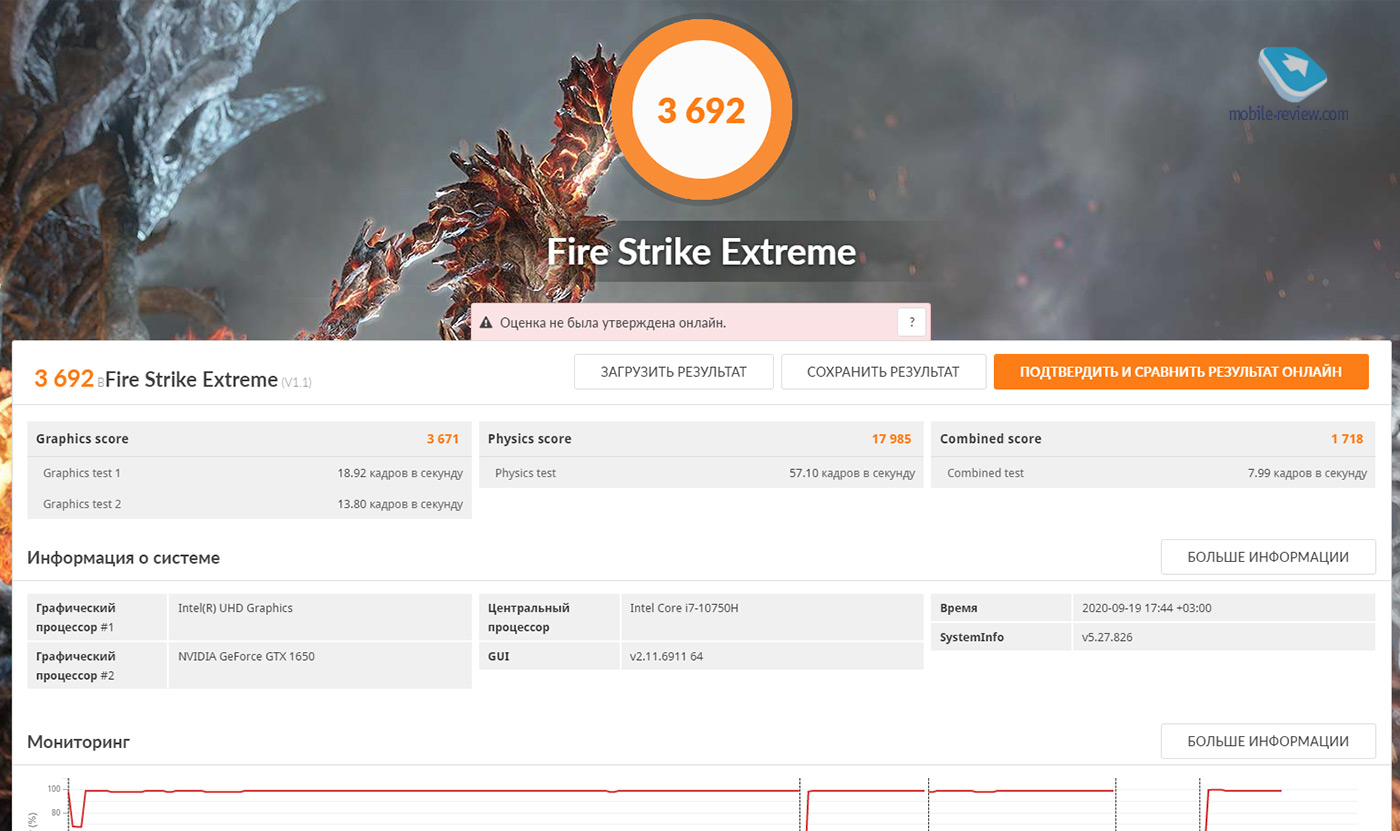Click СОХРАНИТЬ РЕЗУЛЬТАТ button
Viewport: 1400px width, 831px height.
[884, 372]
